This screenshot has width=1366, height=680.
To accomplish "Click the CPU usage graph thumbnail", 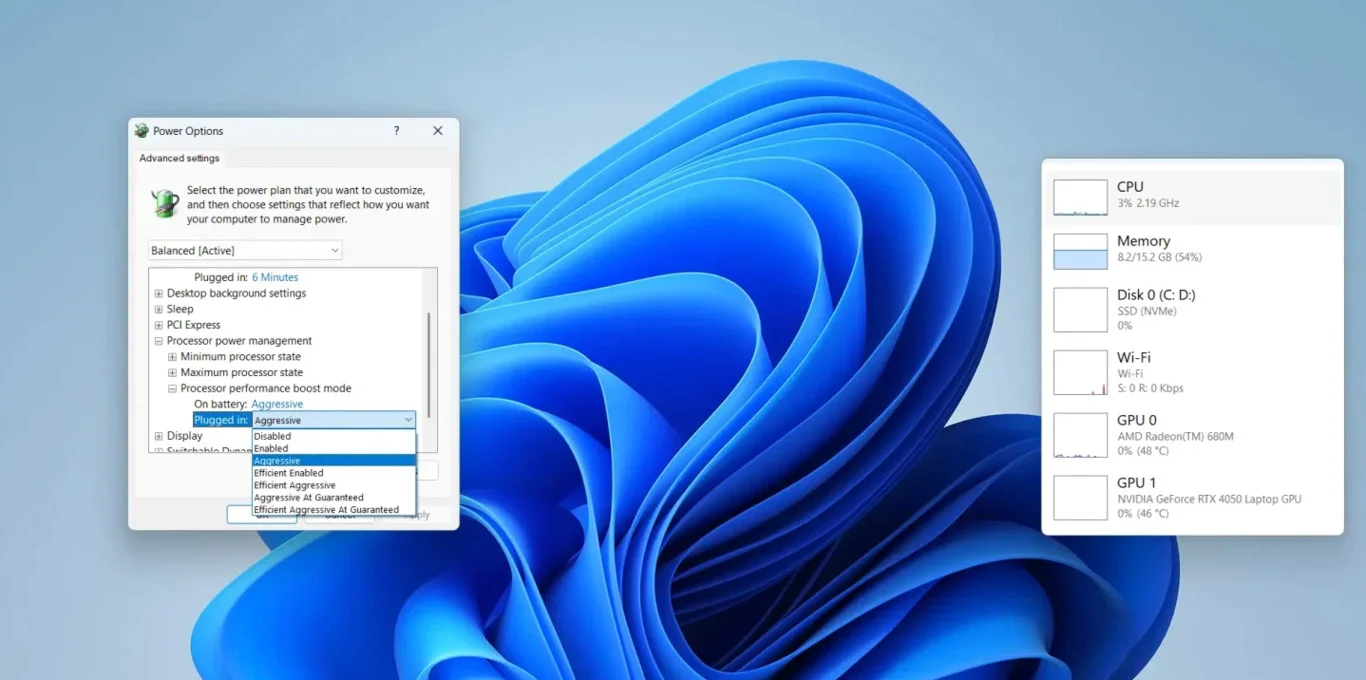I will 1080,198.
